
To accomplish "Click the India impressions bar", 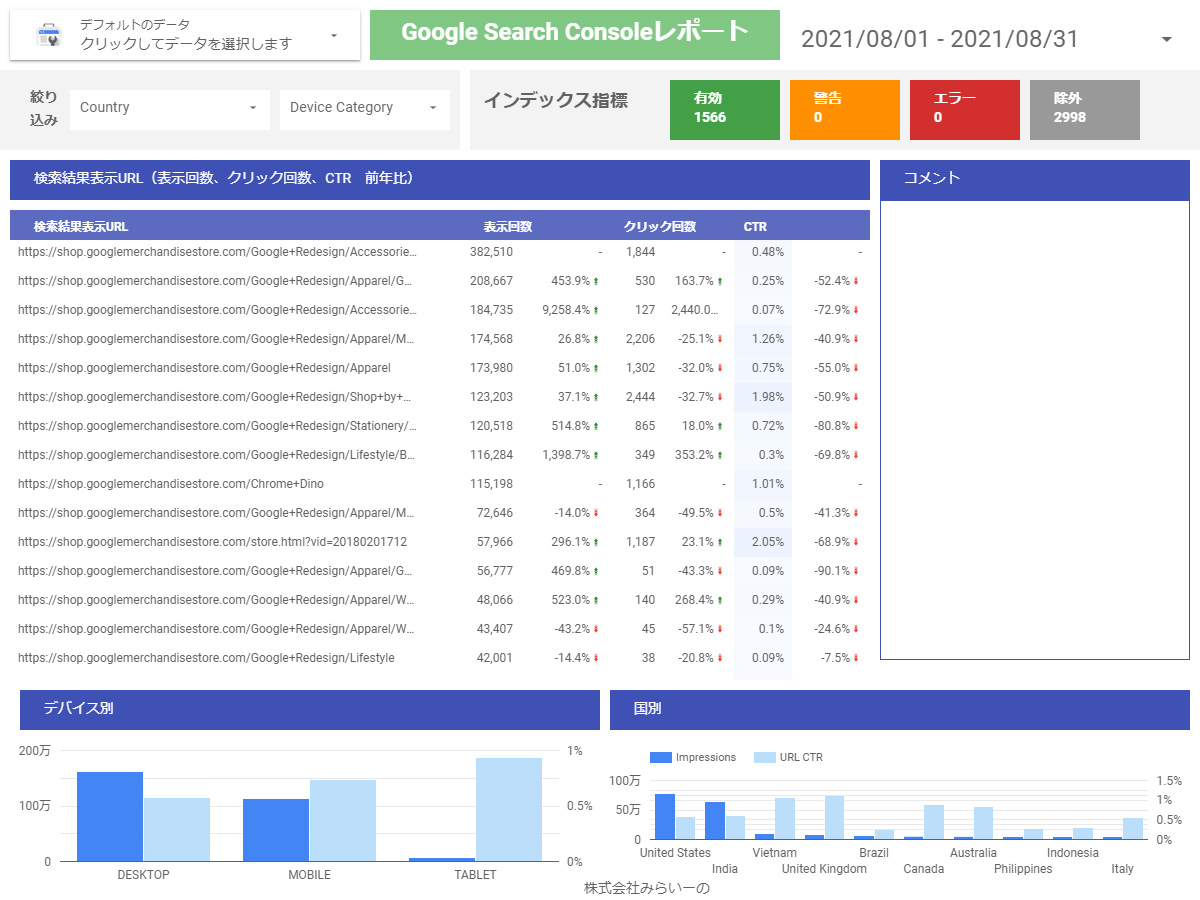I will 715,821.
